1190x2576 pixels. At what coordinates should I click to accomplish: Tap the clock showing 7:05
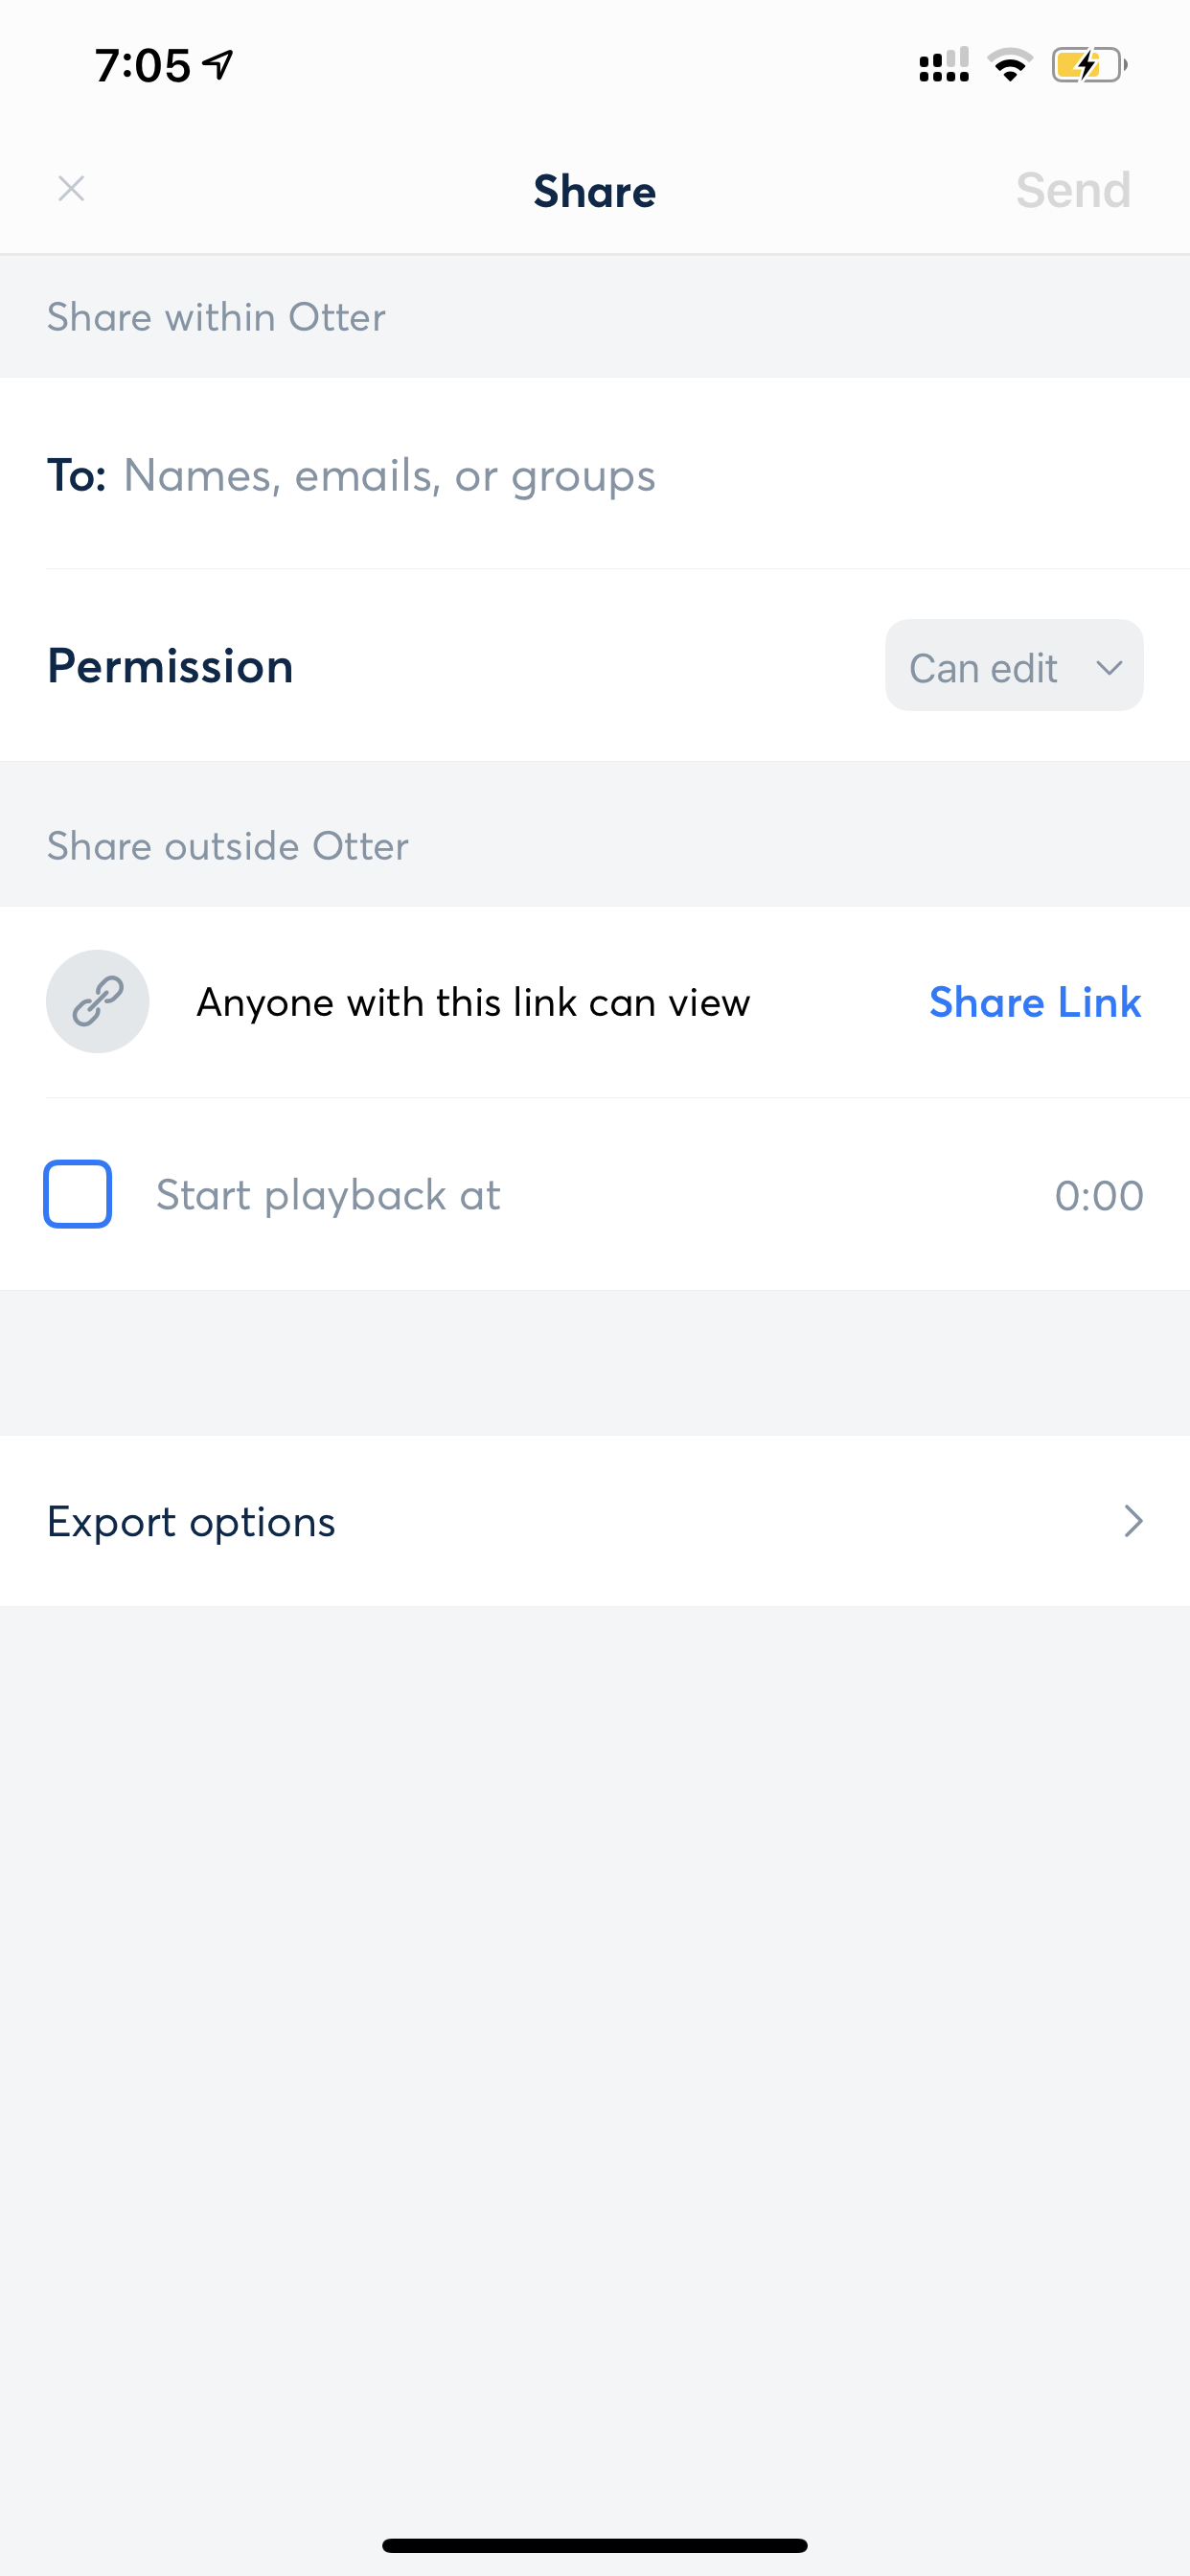point(143,66)
